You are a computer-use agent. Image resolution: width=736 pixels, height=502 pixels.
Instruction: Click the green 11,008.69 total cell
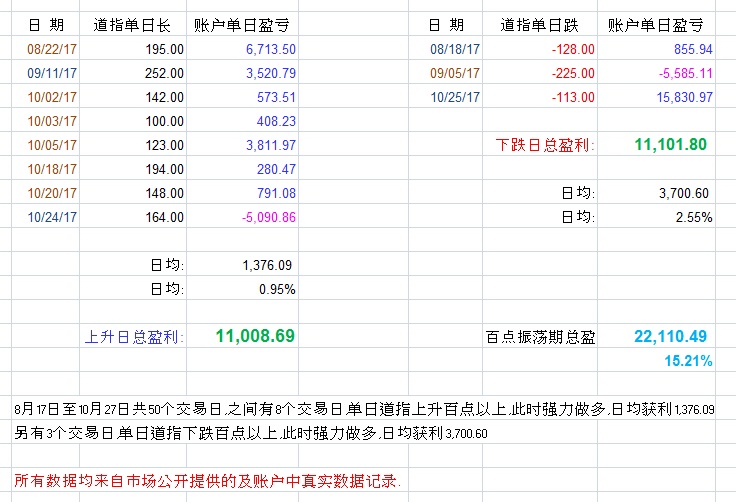coord(255,336)
